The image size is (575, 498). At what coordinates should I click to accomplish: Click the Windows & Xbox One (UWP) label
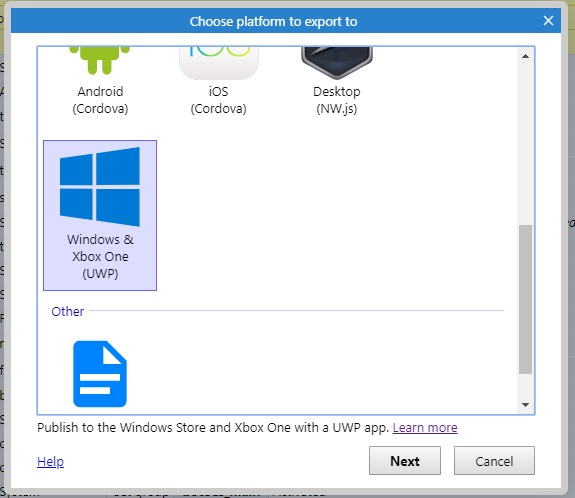point(100,256)
